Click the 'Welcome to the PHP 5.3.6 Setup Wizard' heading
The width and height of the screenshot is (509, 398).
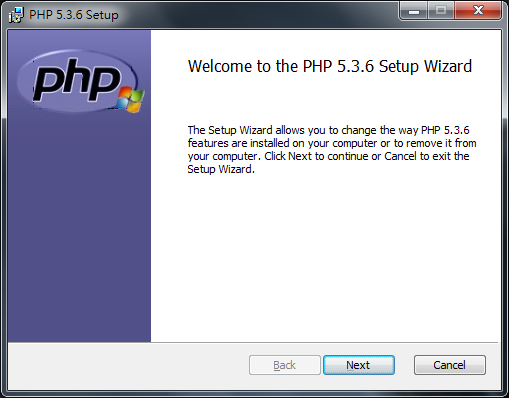[x=330, y=66]
